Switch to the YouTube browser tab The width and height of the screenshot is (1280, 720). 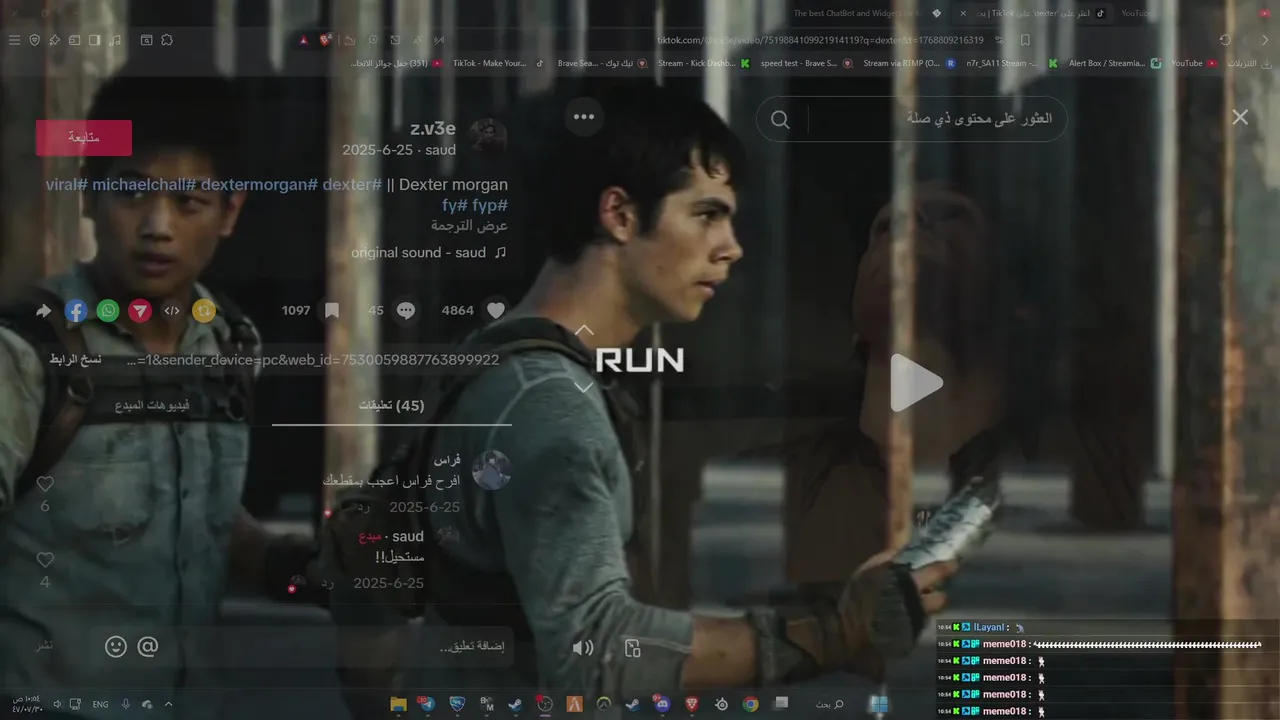pos(1137,14)
